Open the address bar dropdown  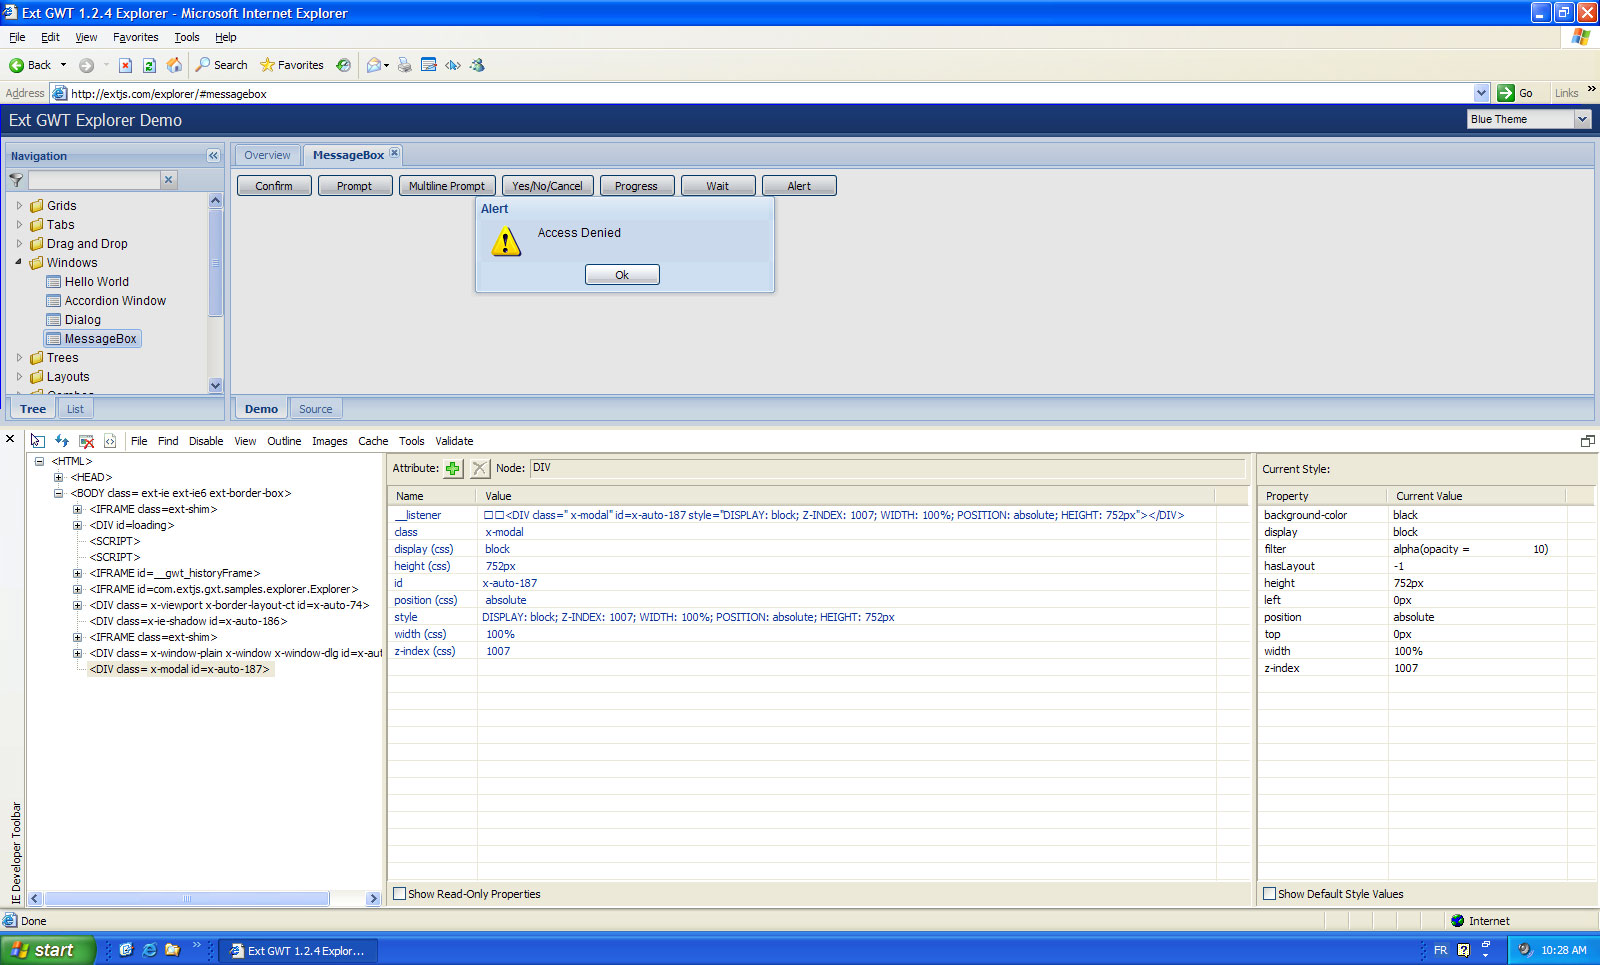click(1481, 93)
